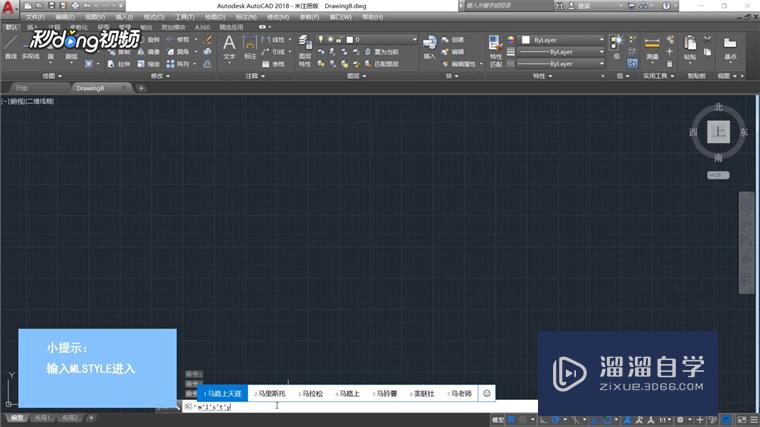Expand the Draw (绘图) panel
Image resolution: width=760 pixels, height=427 pixels.
coord(52,76)
